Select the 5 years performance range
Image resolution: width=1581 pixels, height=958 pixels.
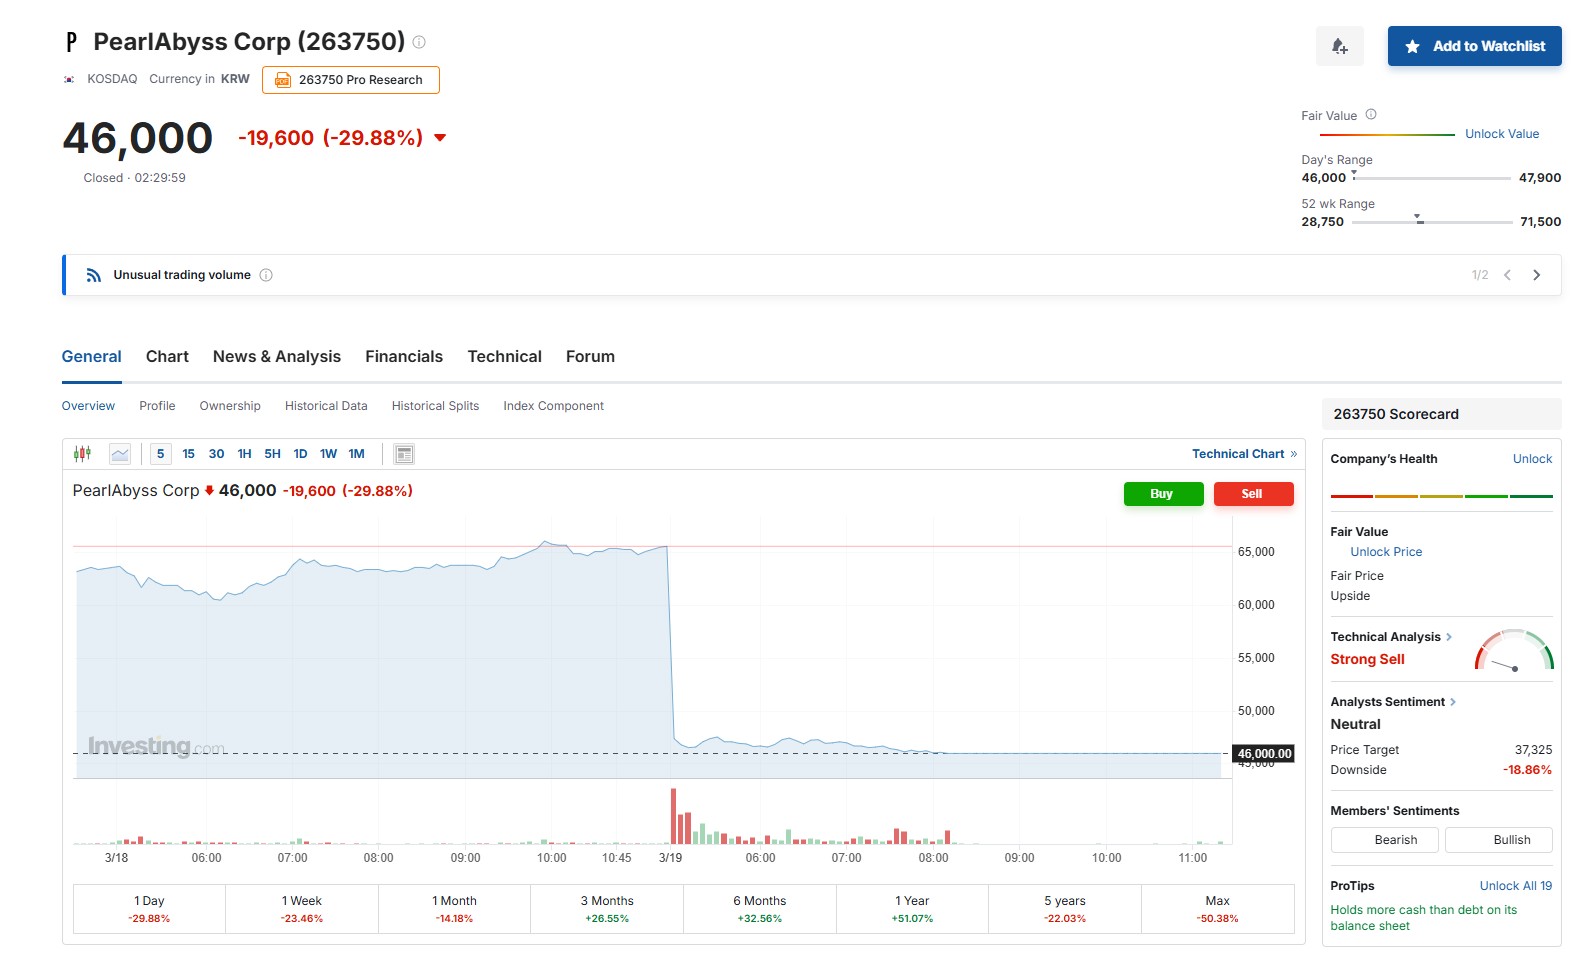(1065, 909)
